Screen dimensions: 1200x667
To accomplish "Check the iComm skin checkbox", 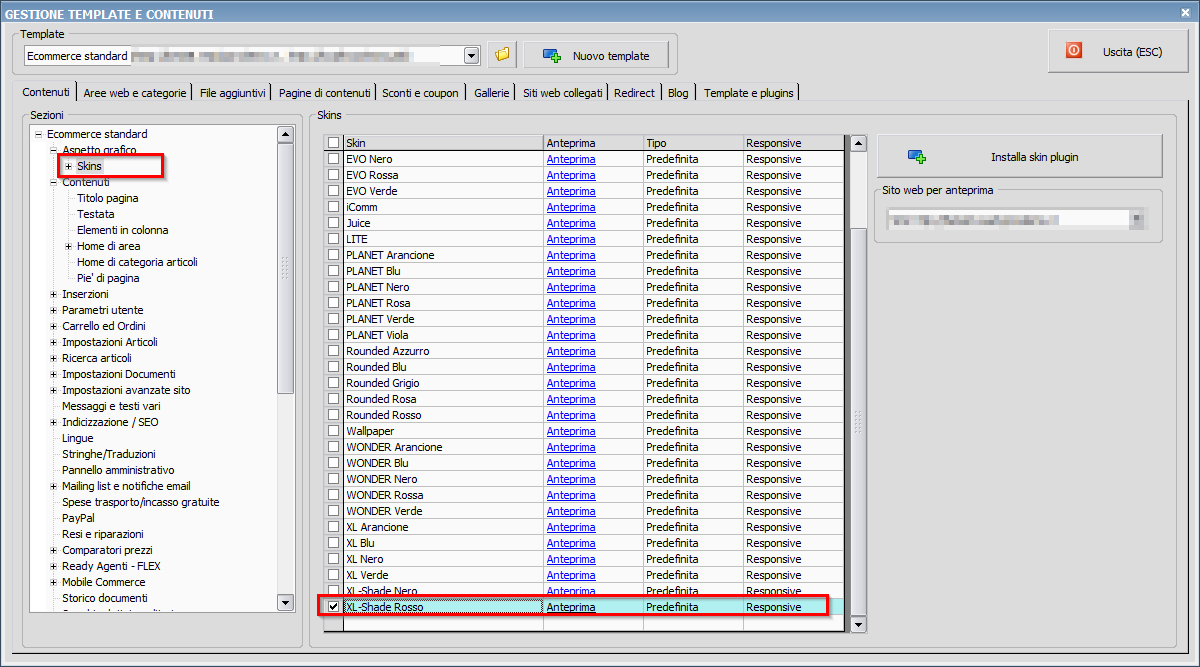I will (334, 207).
